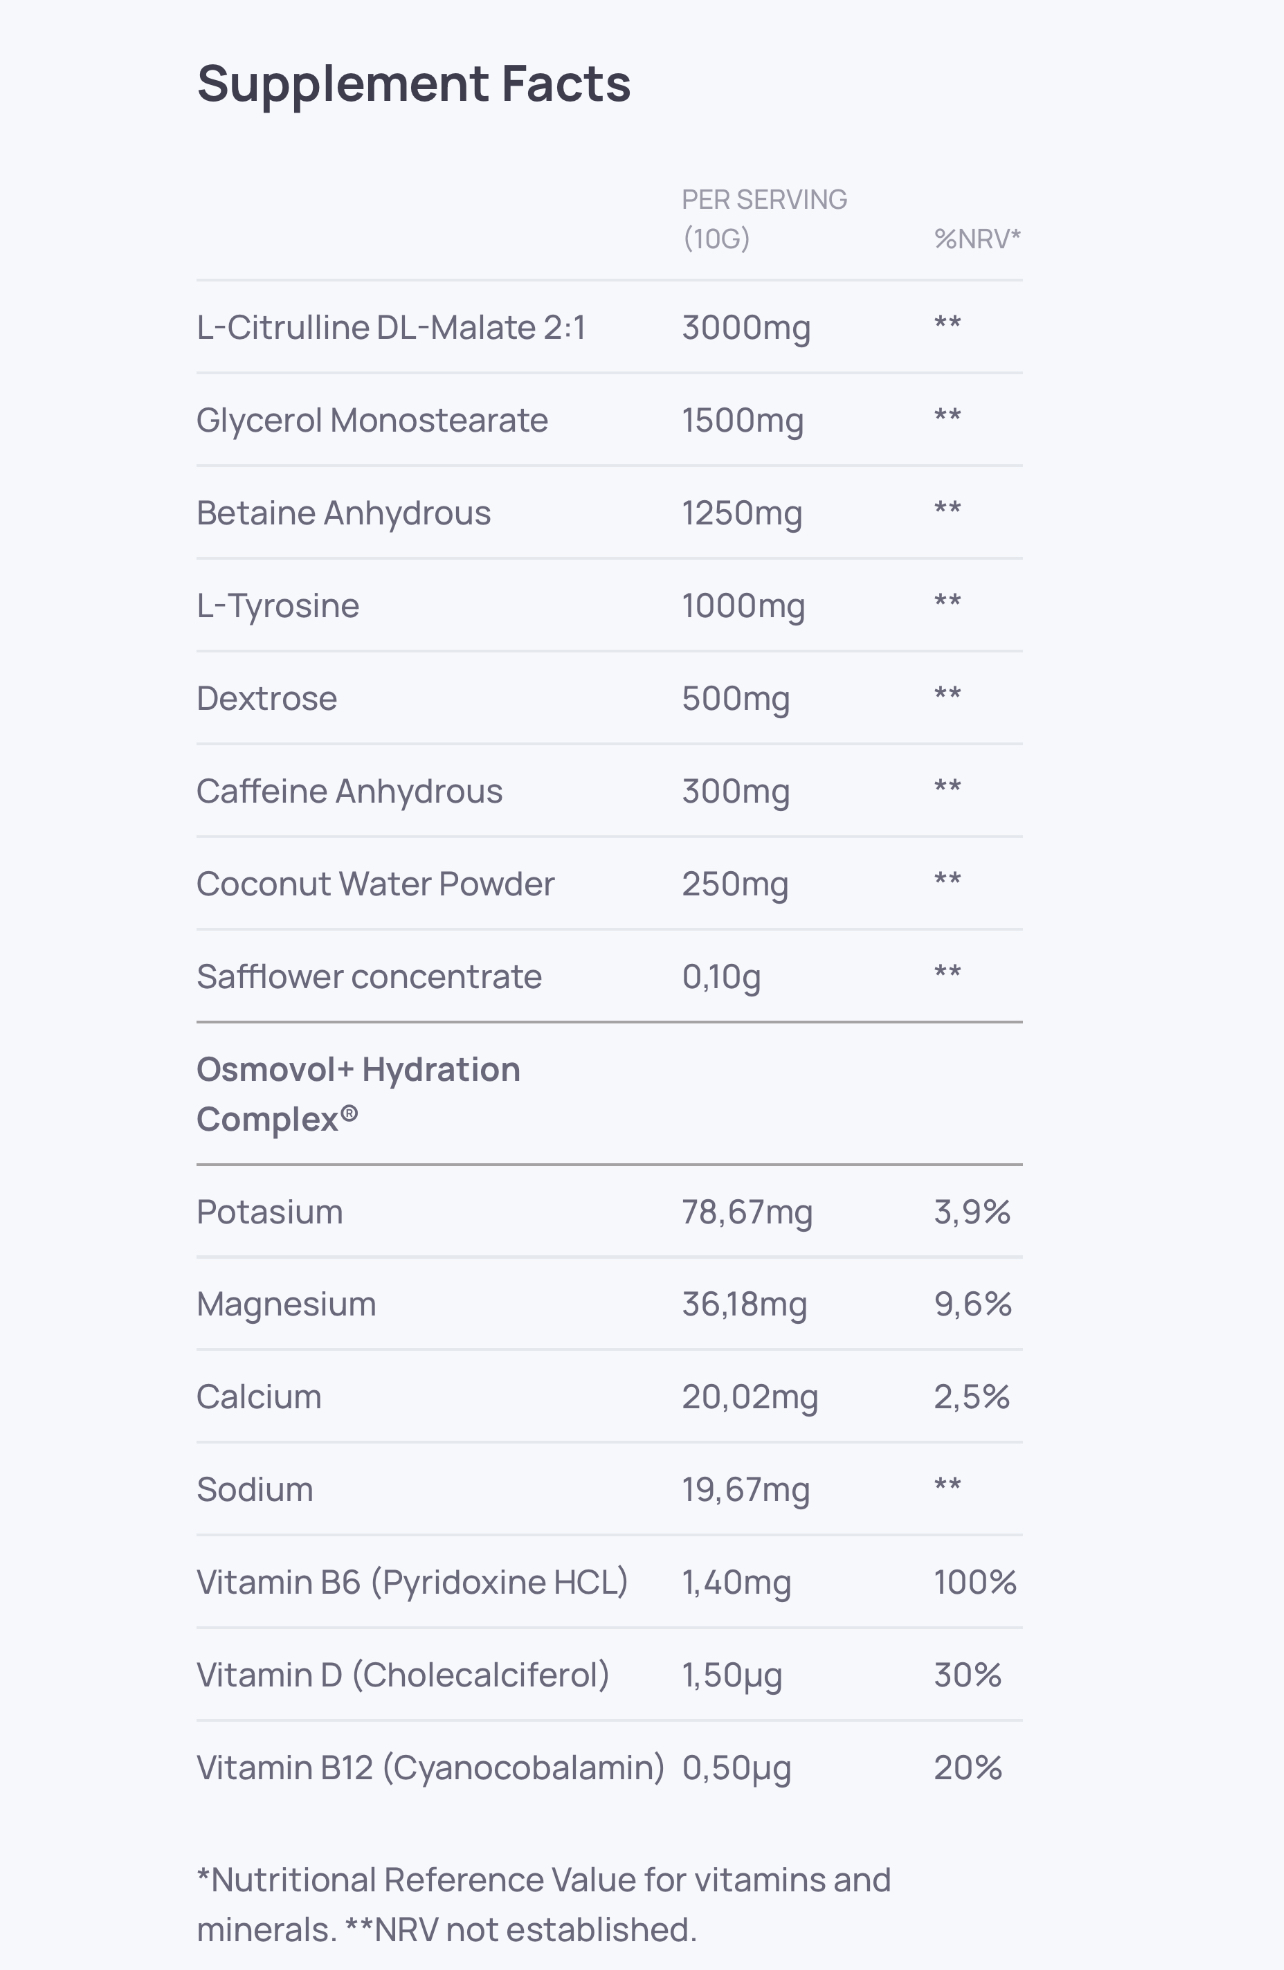The image size is (1284, 1970).
Task: Click the PER SERVING (10G) column header
Action: pos(764,219)
